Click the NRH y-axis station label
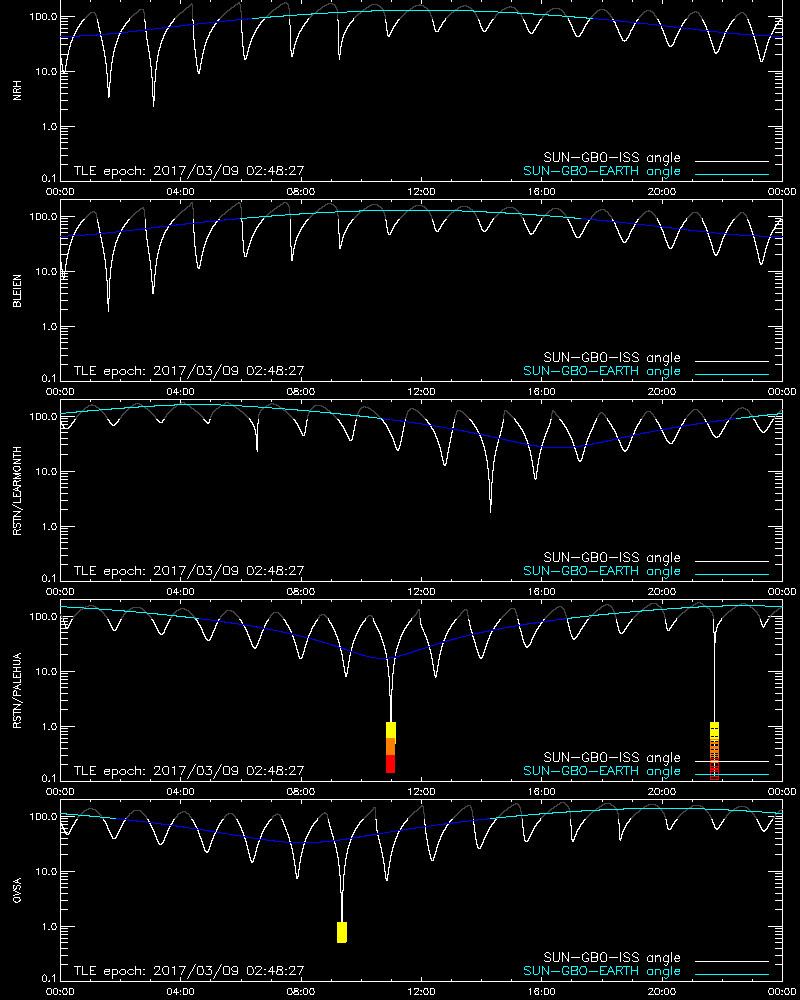Viewport: 800px width, 1000px height. pyautogui.click(x=17, y=90)
